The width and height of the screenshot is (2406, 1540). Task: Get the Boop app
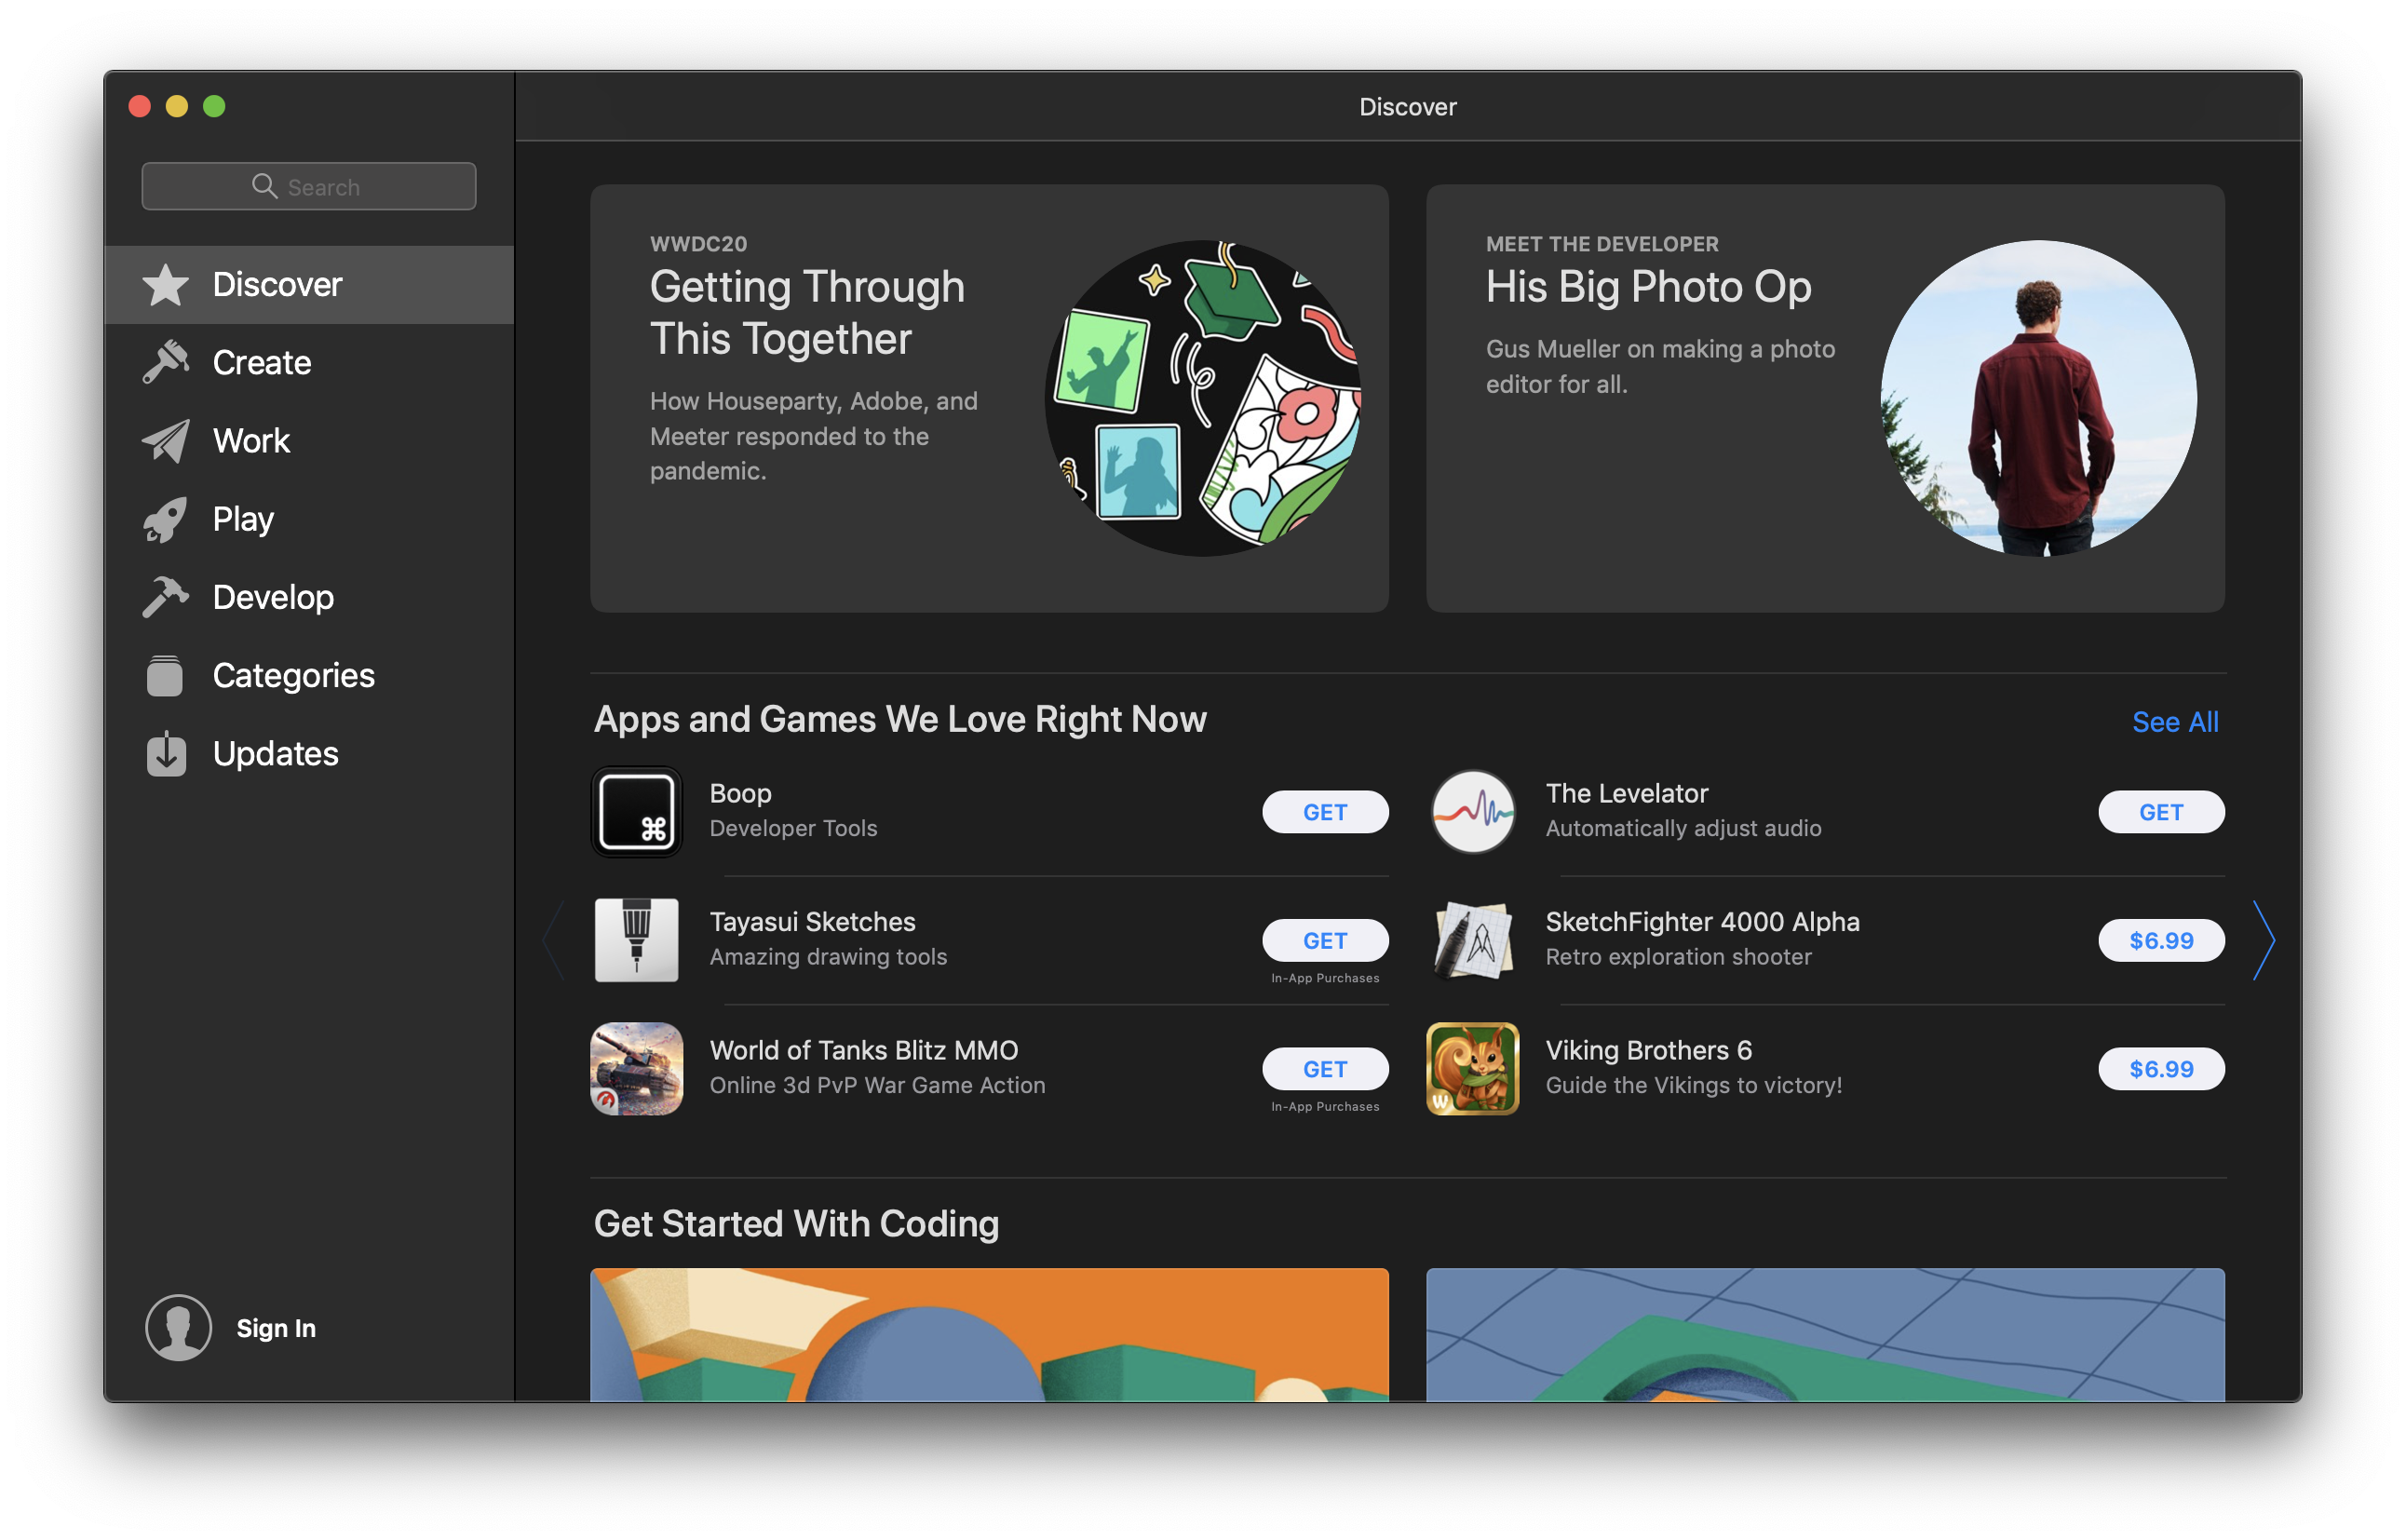[1325, 812]
